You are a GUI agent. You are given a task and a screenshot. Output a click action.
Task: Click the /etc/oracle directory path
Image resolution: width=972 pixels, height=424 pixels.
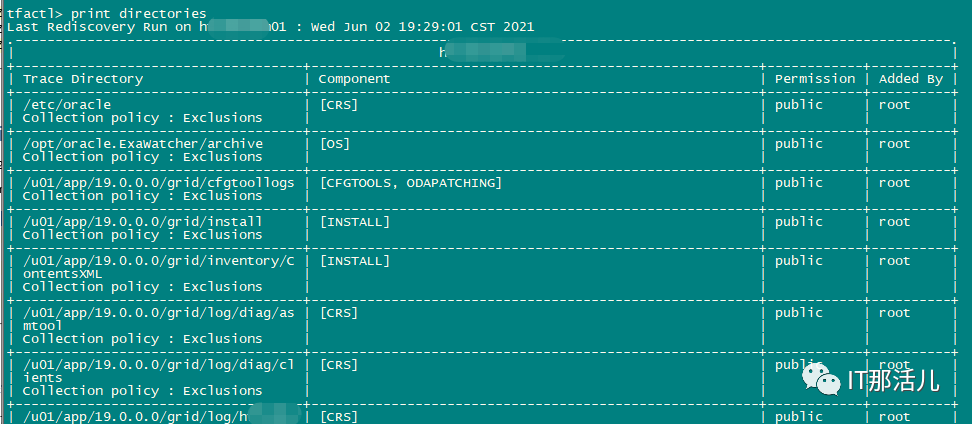67,105
